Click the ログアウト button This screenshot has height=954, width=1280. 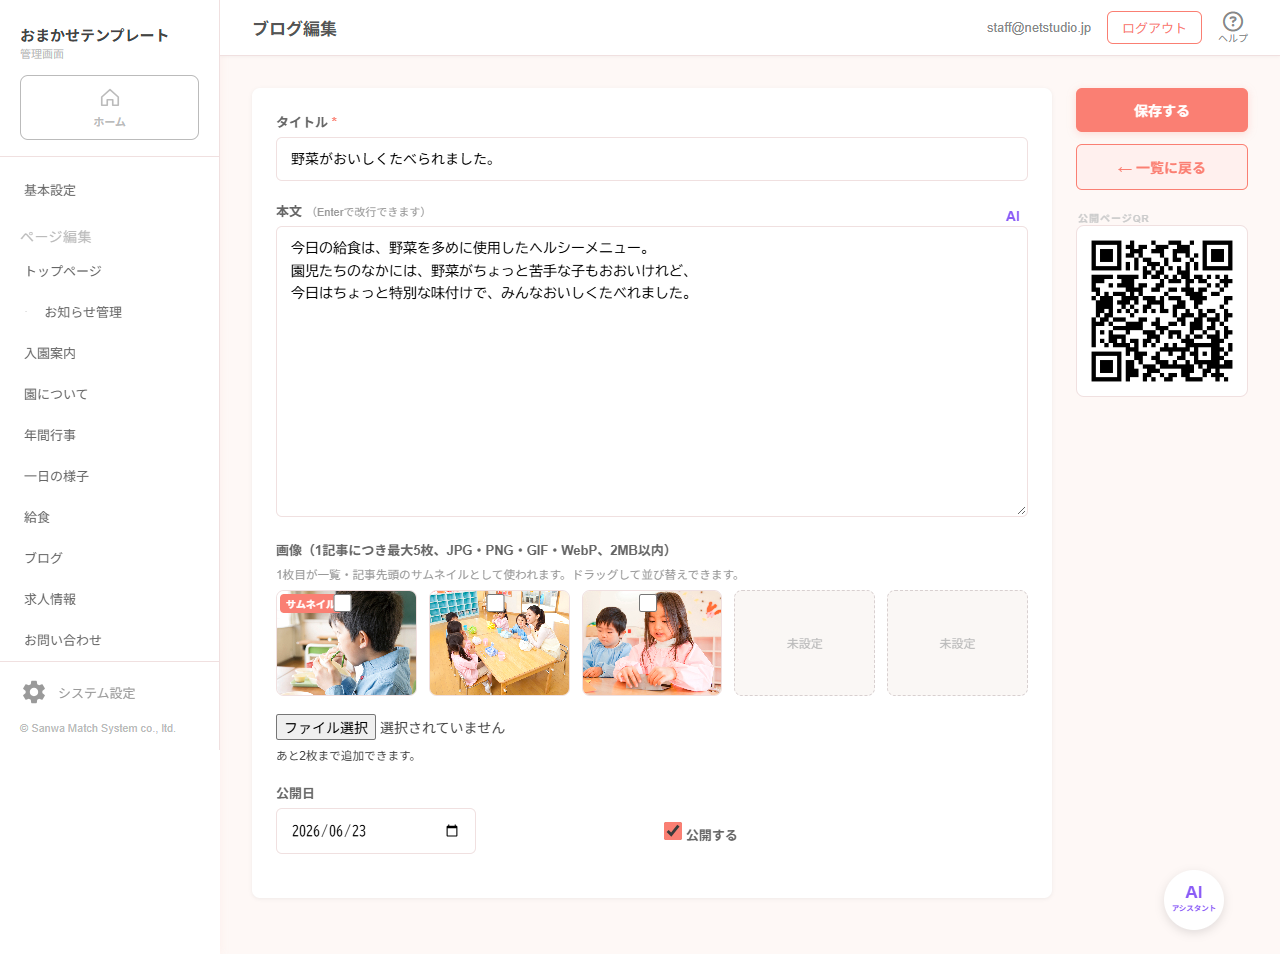click(1154, 28)
